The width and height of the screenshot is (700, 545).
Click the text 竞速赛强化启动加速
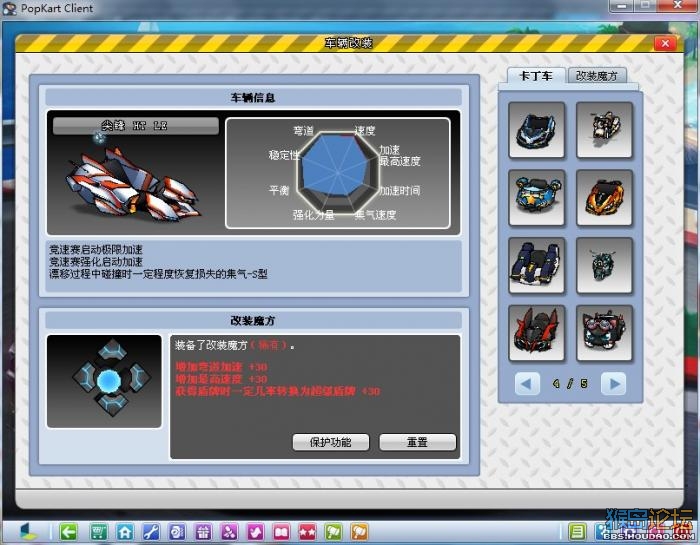tap(96, 262)
